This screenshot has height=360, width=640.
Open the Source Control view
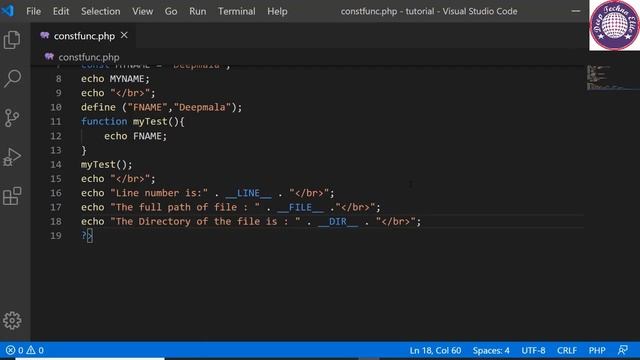[12, 118]
